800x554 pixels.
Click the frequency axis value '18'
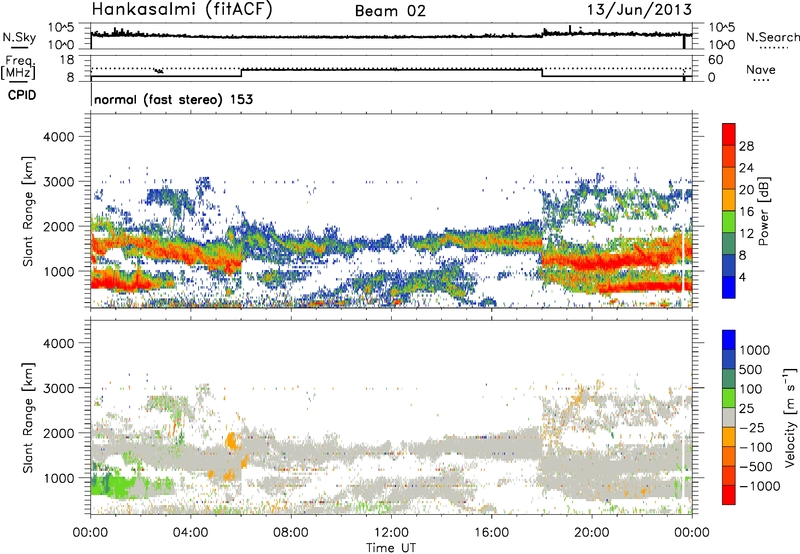coord(67,60)
